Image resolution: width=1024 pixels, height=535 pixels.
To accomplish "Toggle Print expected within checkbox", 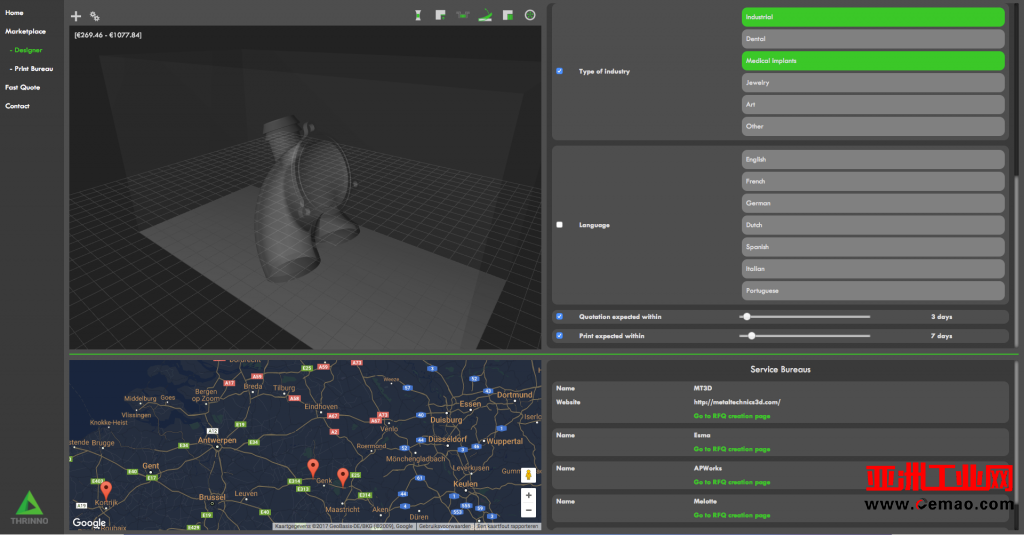I will (x=559, y=336).
